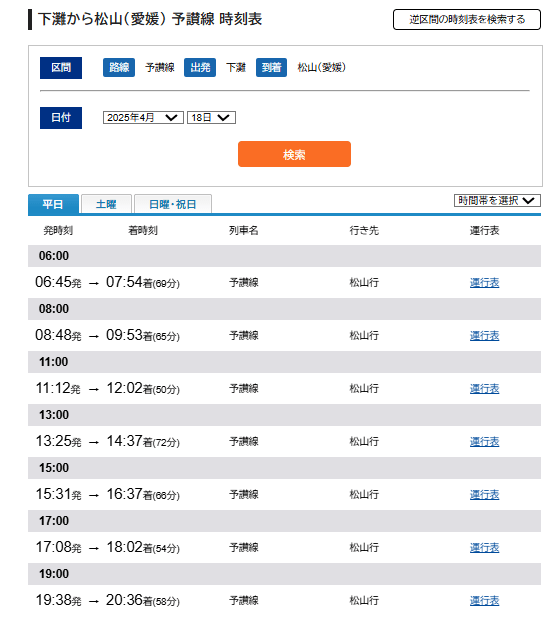
Task: Click the 路線 label badge
Action: pyautogui.click(x=119, y=67)
